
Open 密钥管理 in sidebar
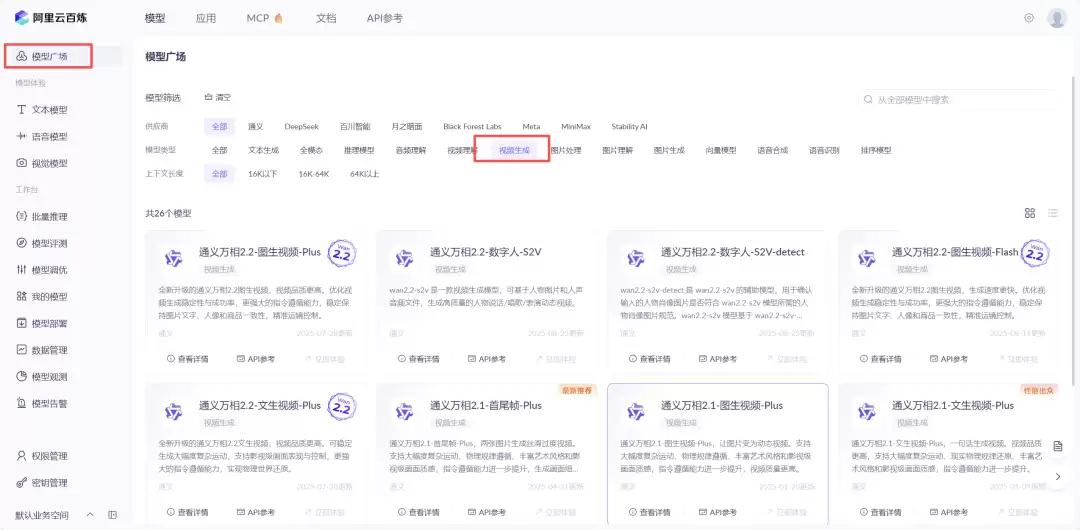pos(43,482)
